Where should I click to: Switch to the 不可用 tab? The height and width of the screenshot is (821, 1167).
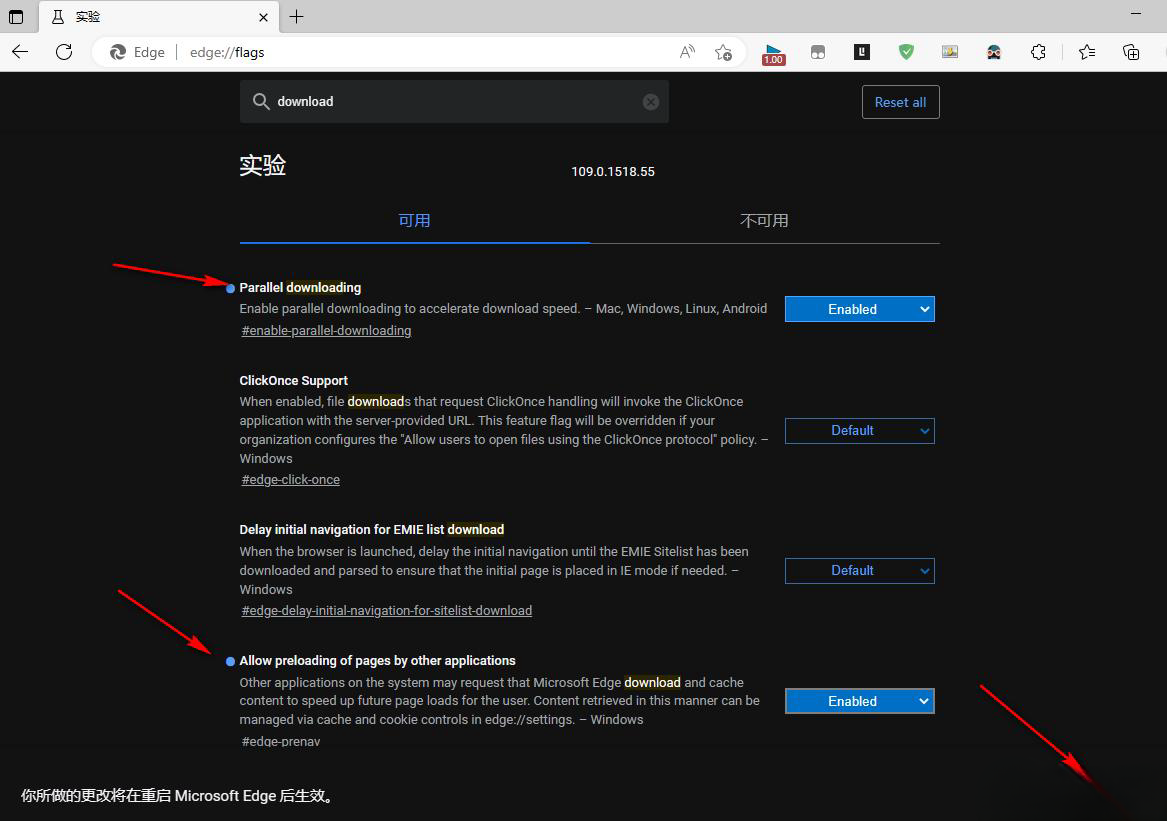(x=764, y=220)
